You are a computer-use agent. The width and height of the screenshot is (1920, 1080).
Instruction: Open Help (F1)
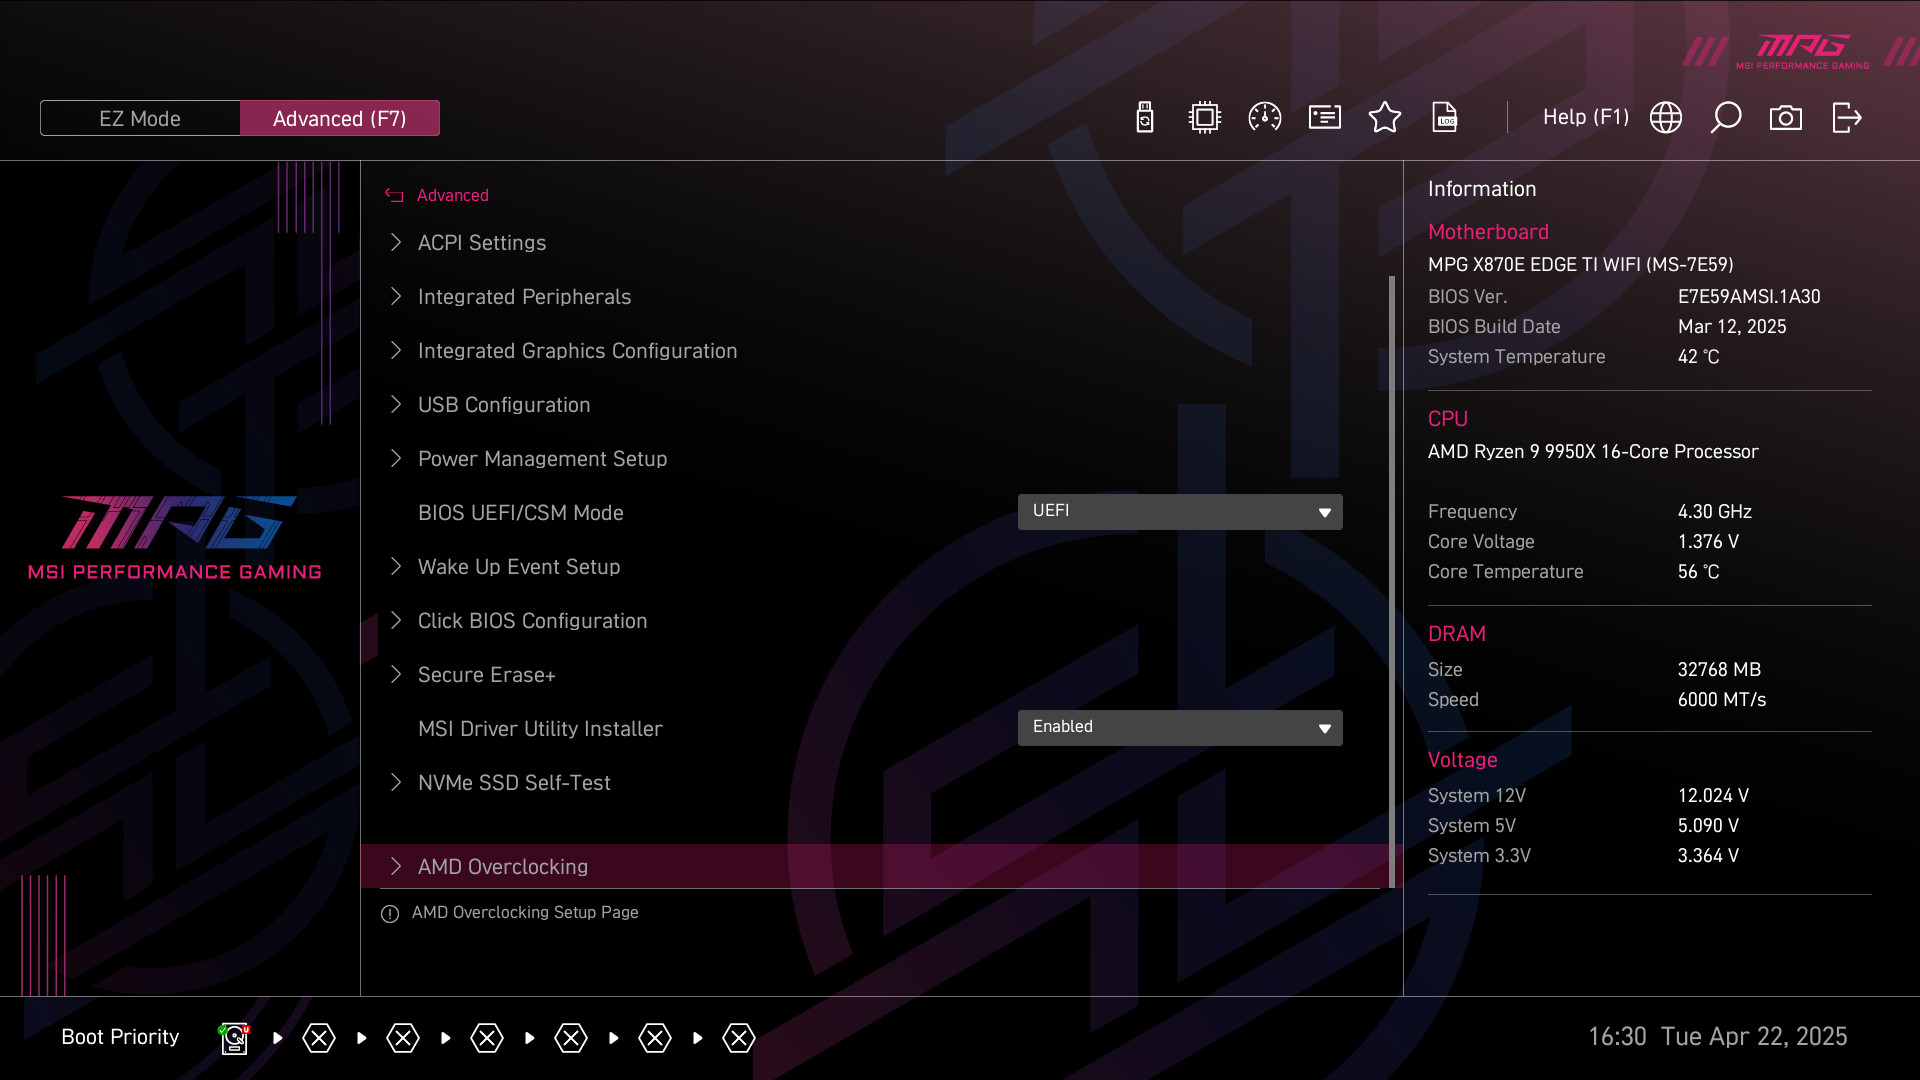point(1586,117)
